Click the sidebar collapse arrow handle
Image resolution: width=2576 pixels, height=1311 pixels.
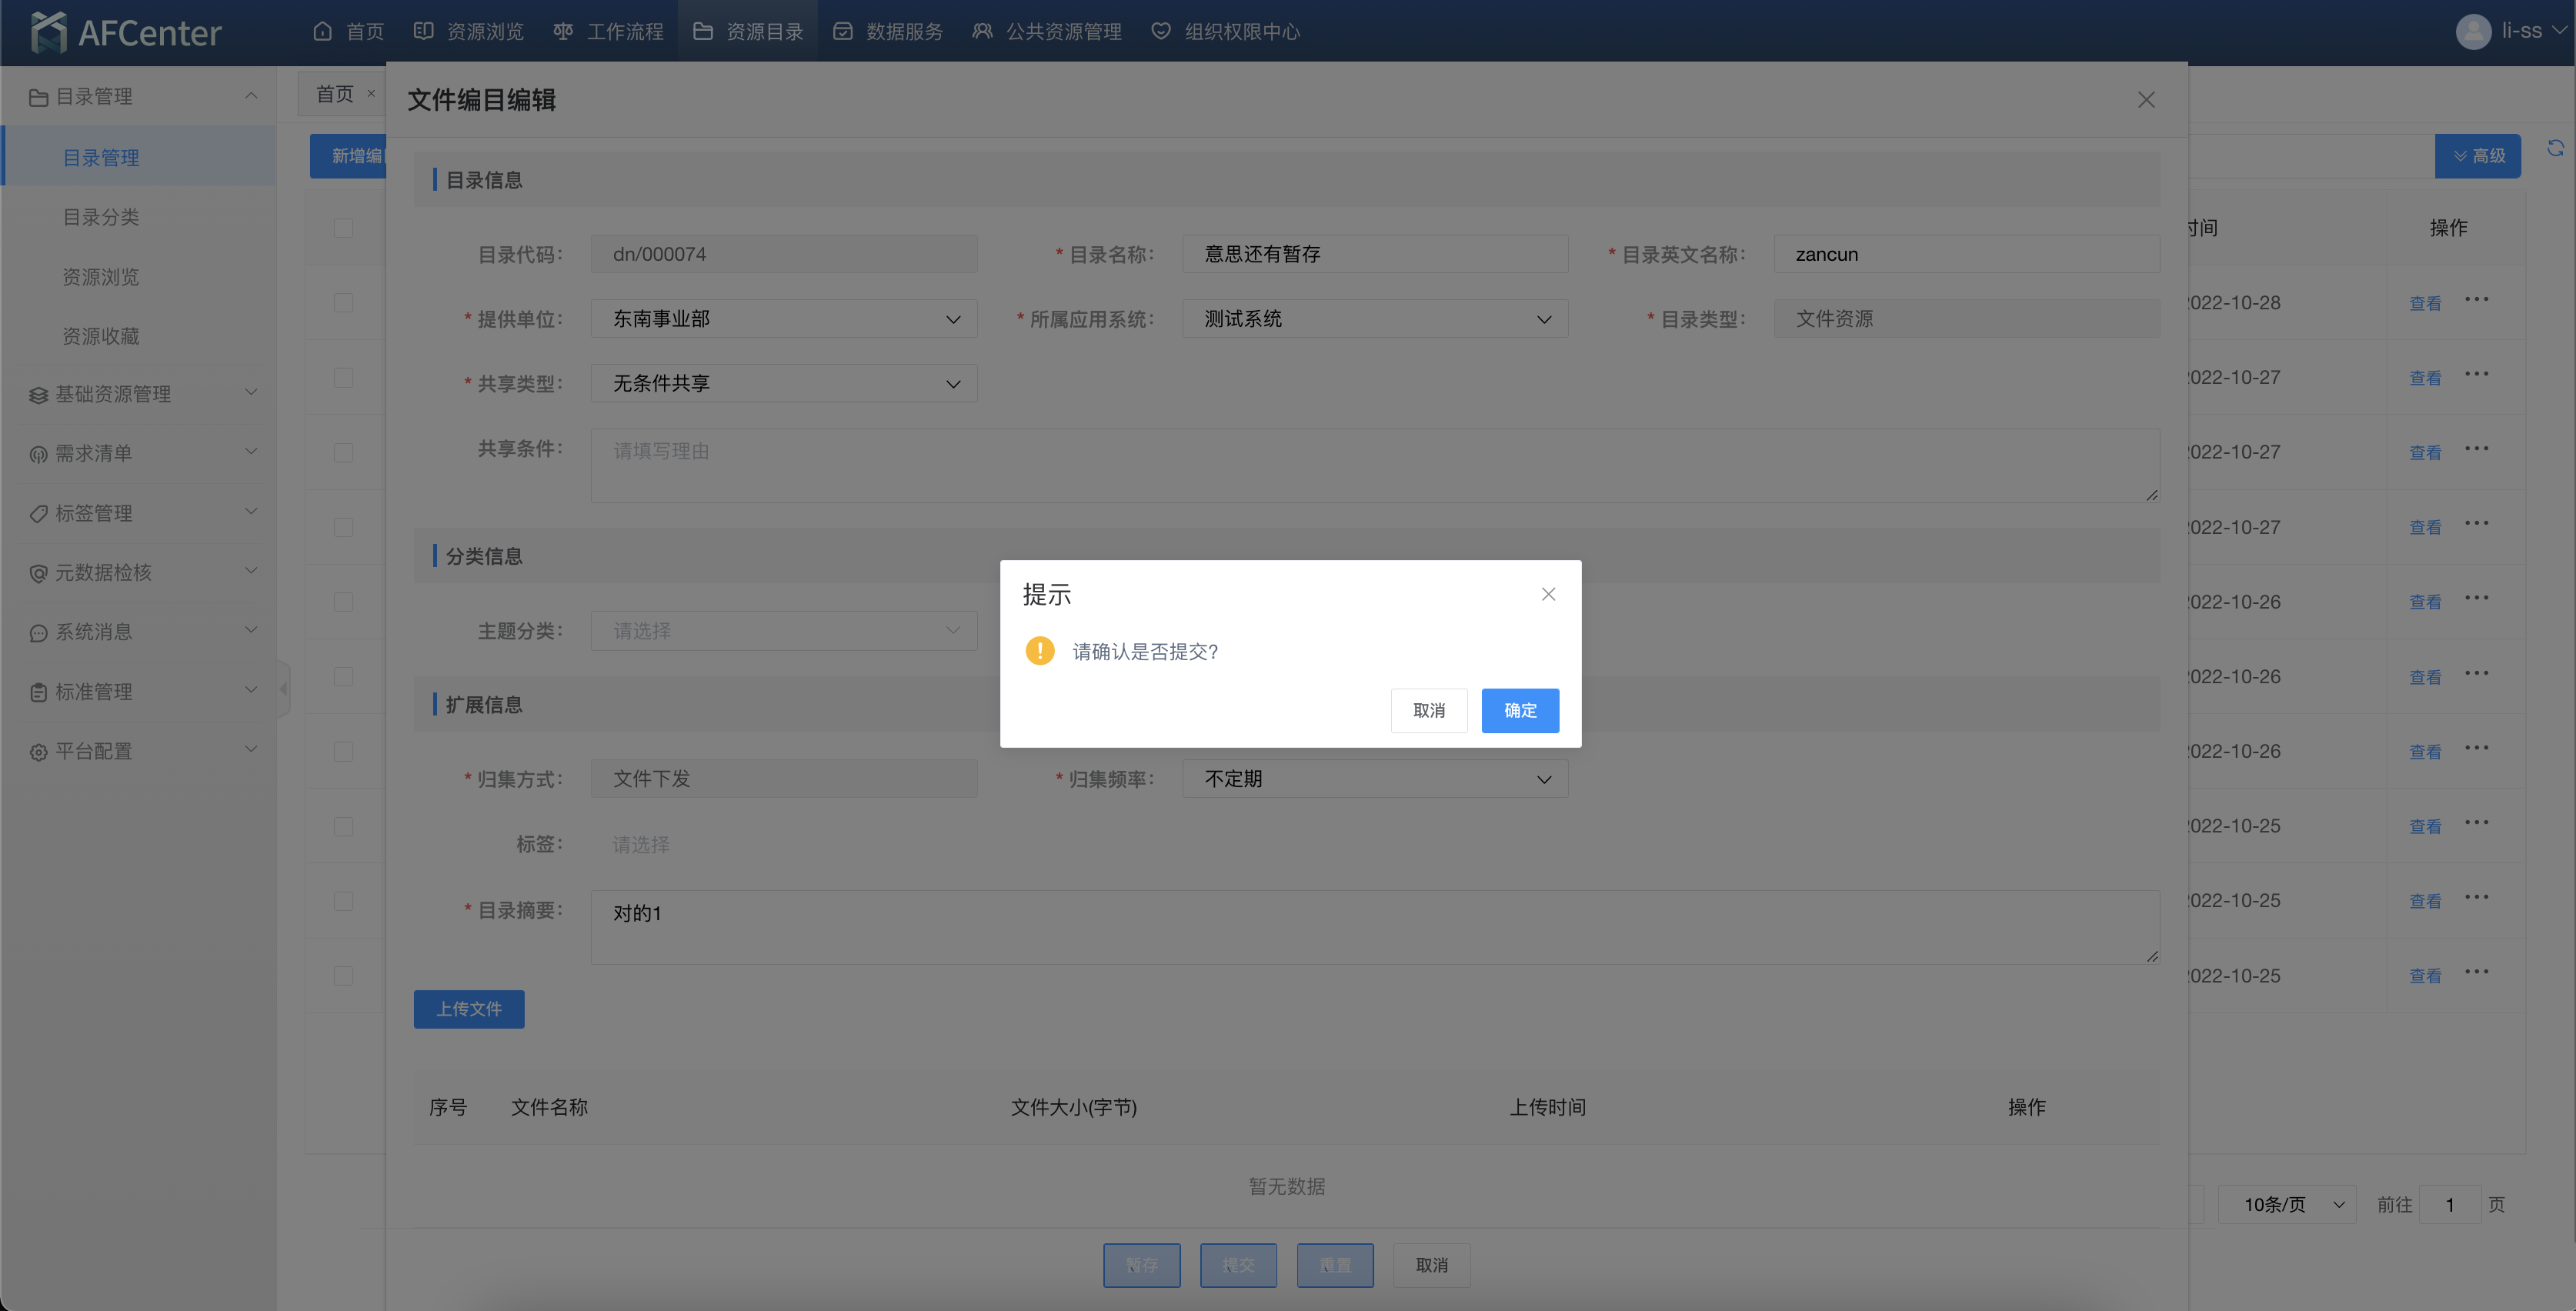284,688
